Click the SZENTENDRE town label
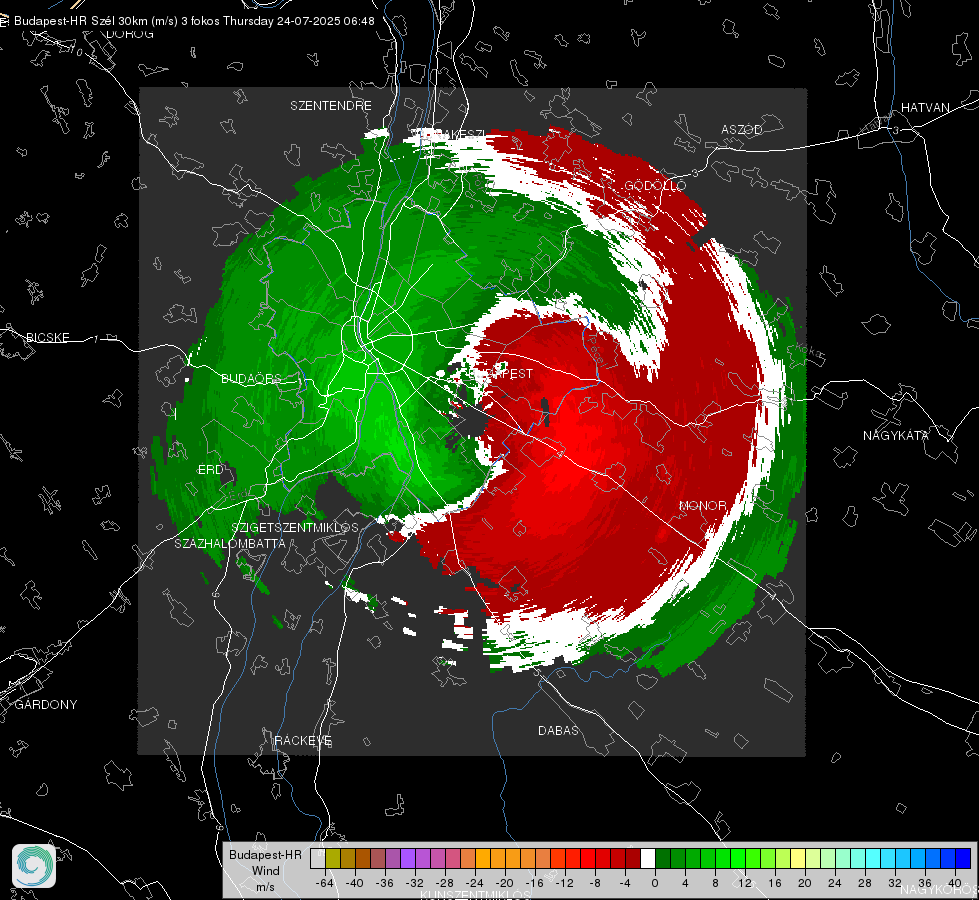This screenshot has width=979, height=900. point(330,106)
